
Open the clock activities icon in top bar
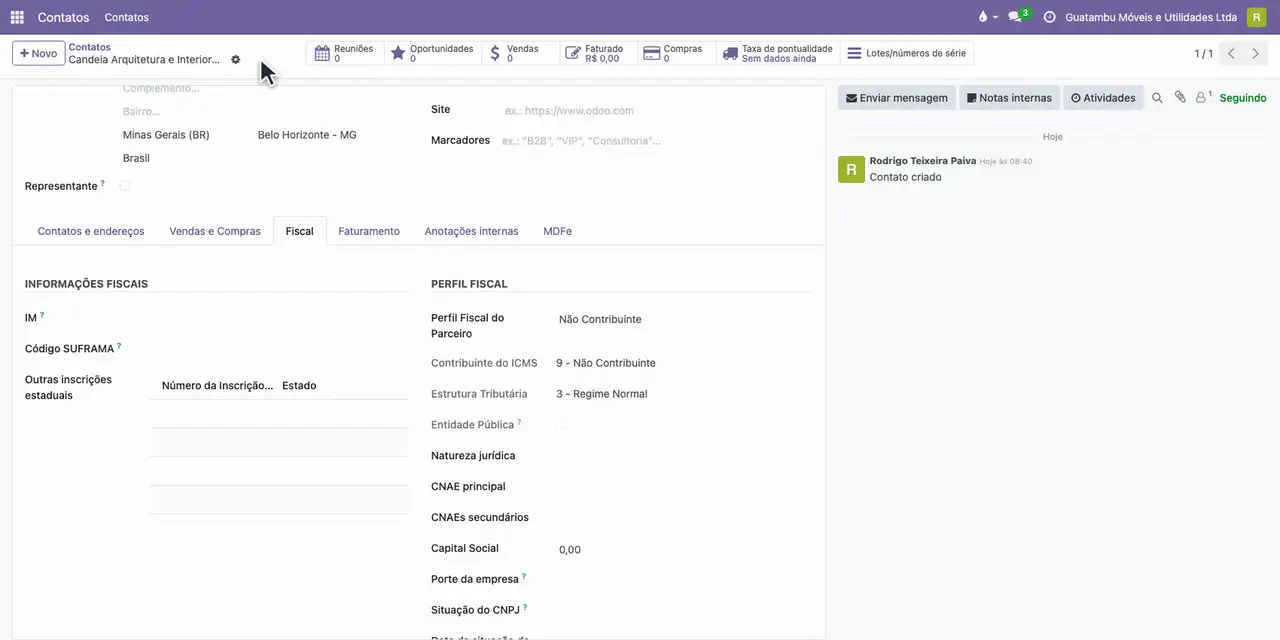pos(1049,17)
